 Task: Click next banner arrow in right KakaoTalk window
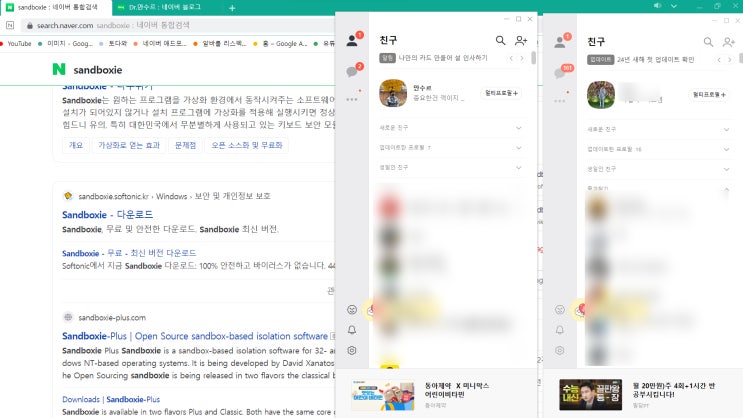click(x=730, y=60)
